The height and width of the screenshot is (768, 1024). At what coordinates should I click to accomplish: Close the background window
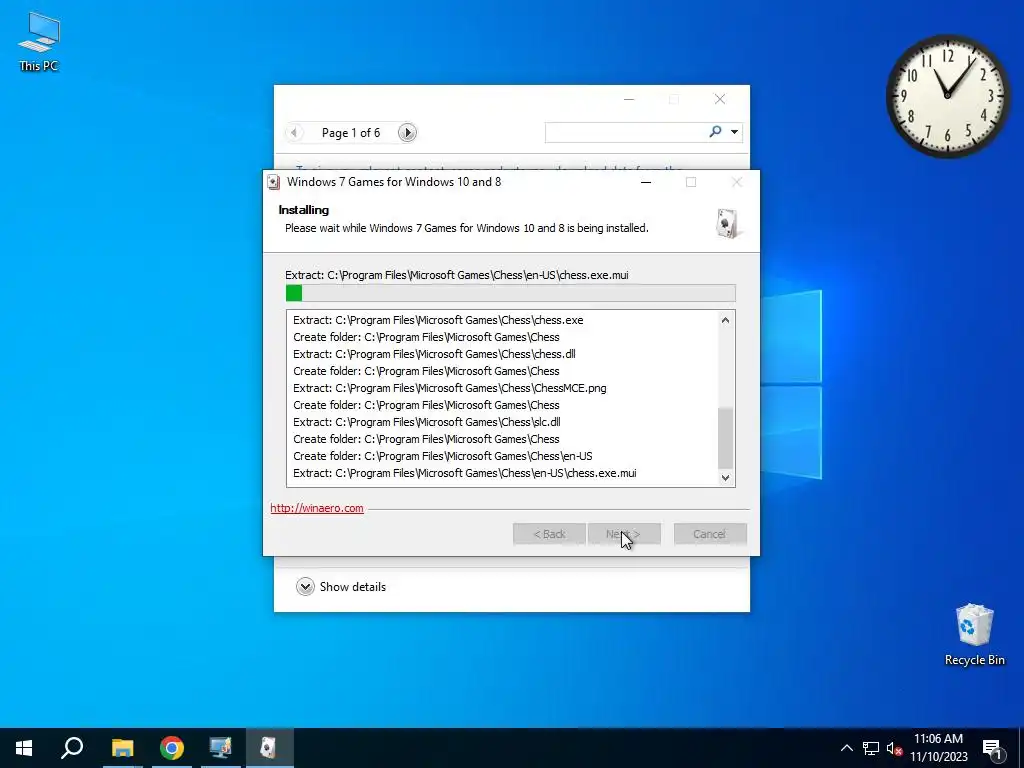pyautogui.click(x=720, y=99)
